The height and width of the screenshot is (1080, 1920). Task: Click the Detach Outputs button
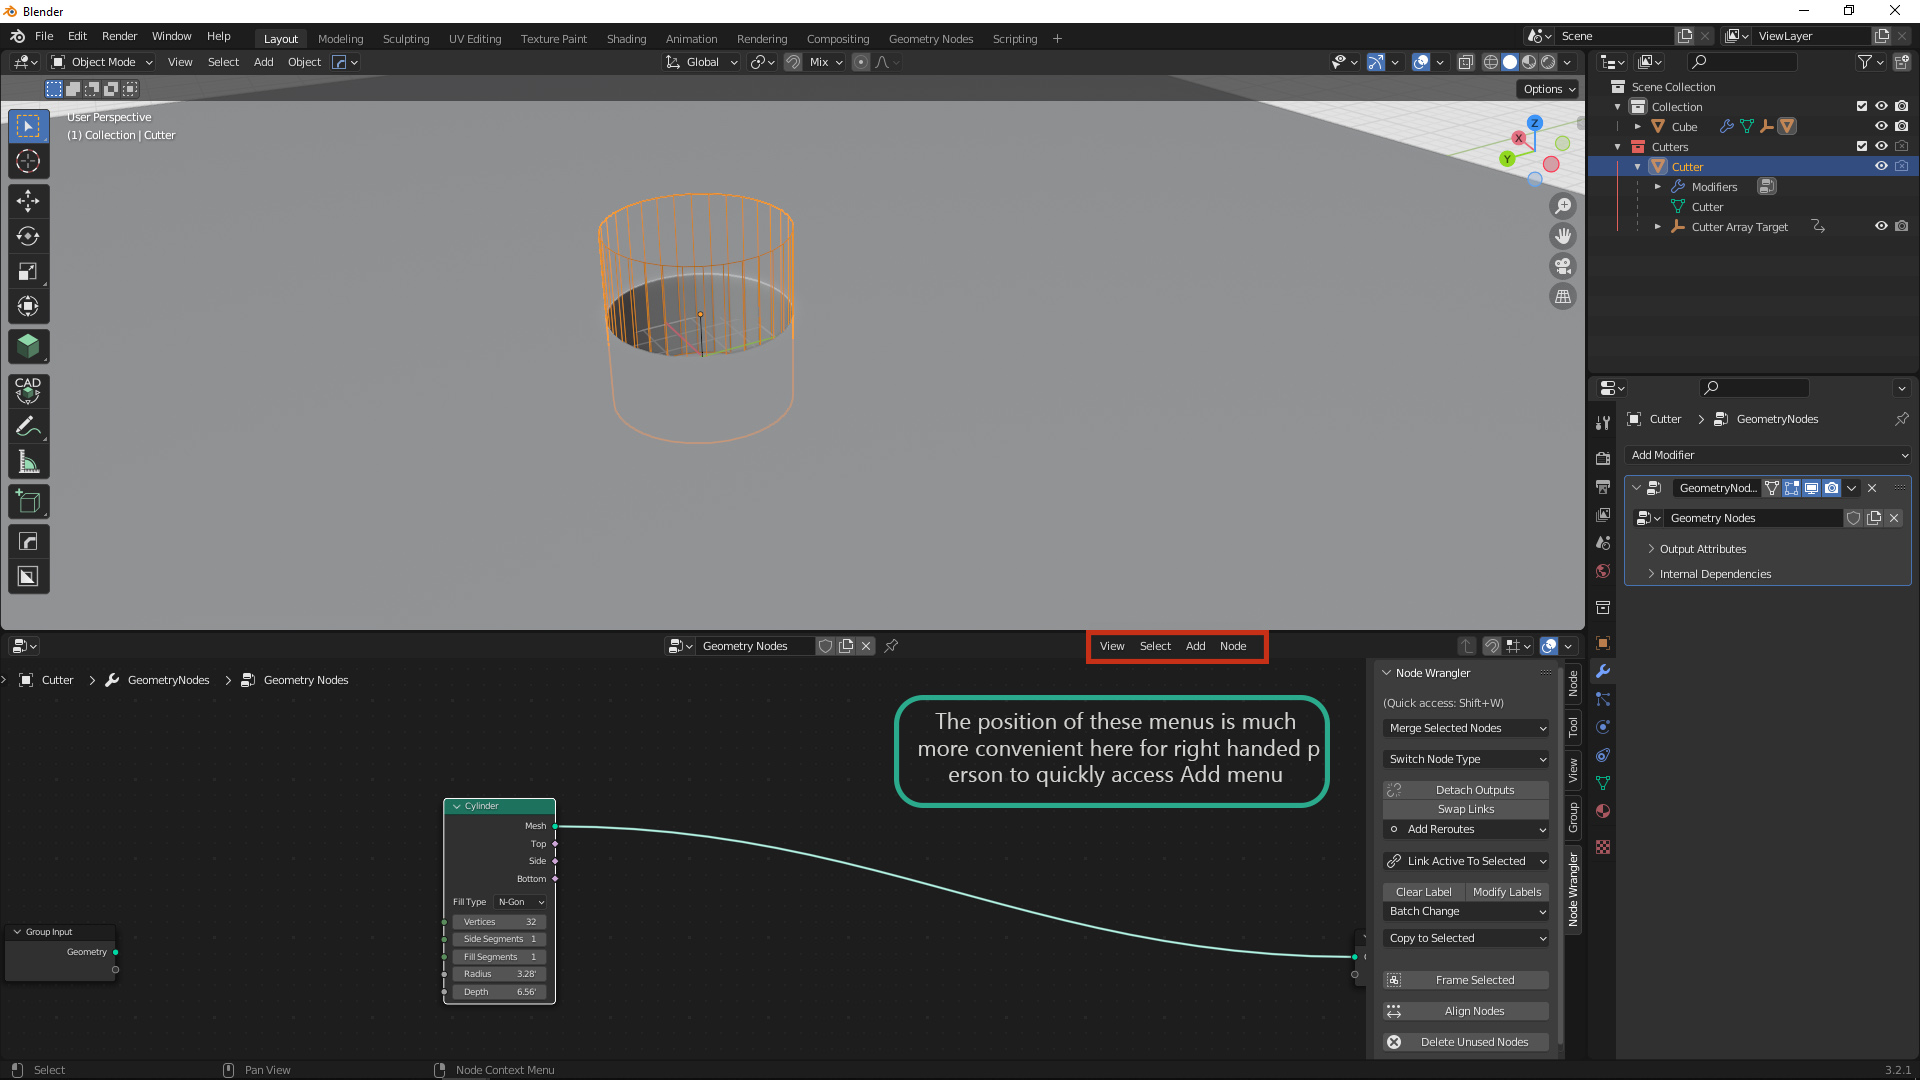click(1466, 790)
